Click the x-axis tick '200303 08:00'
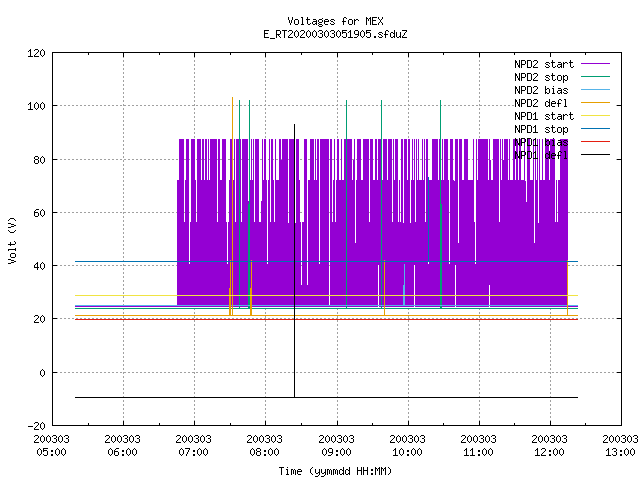This screenshot has width=640, height=480. point(264,446)
